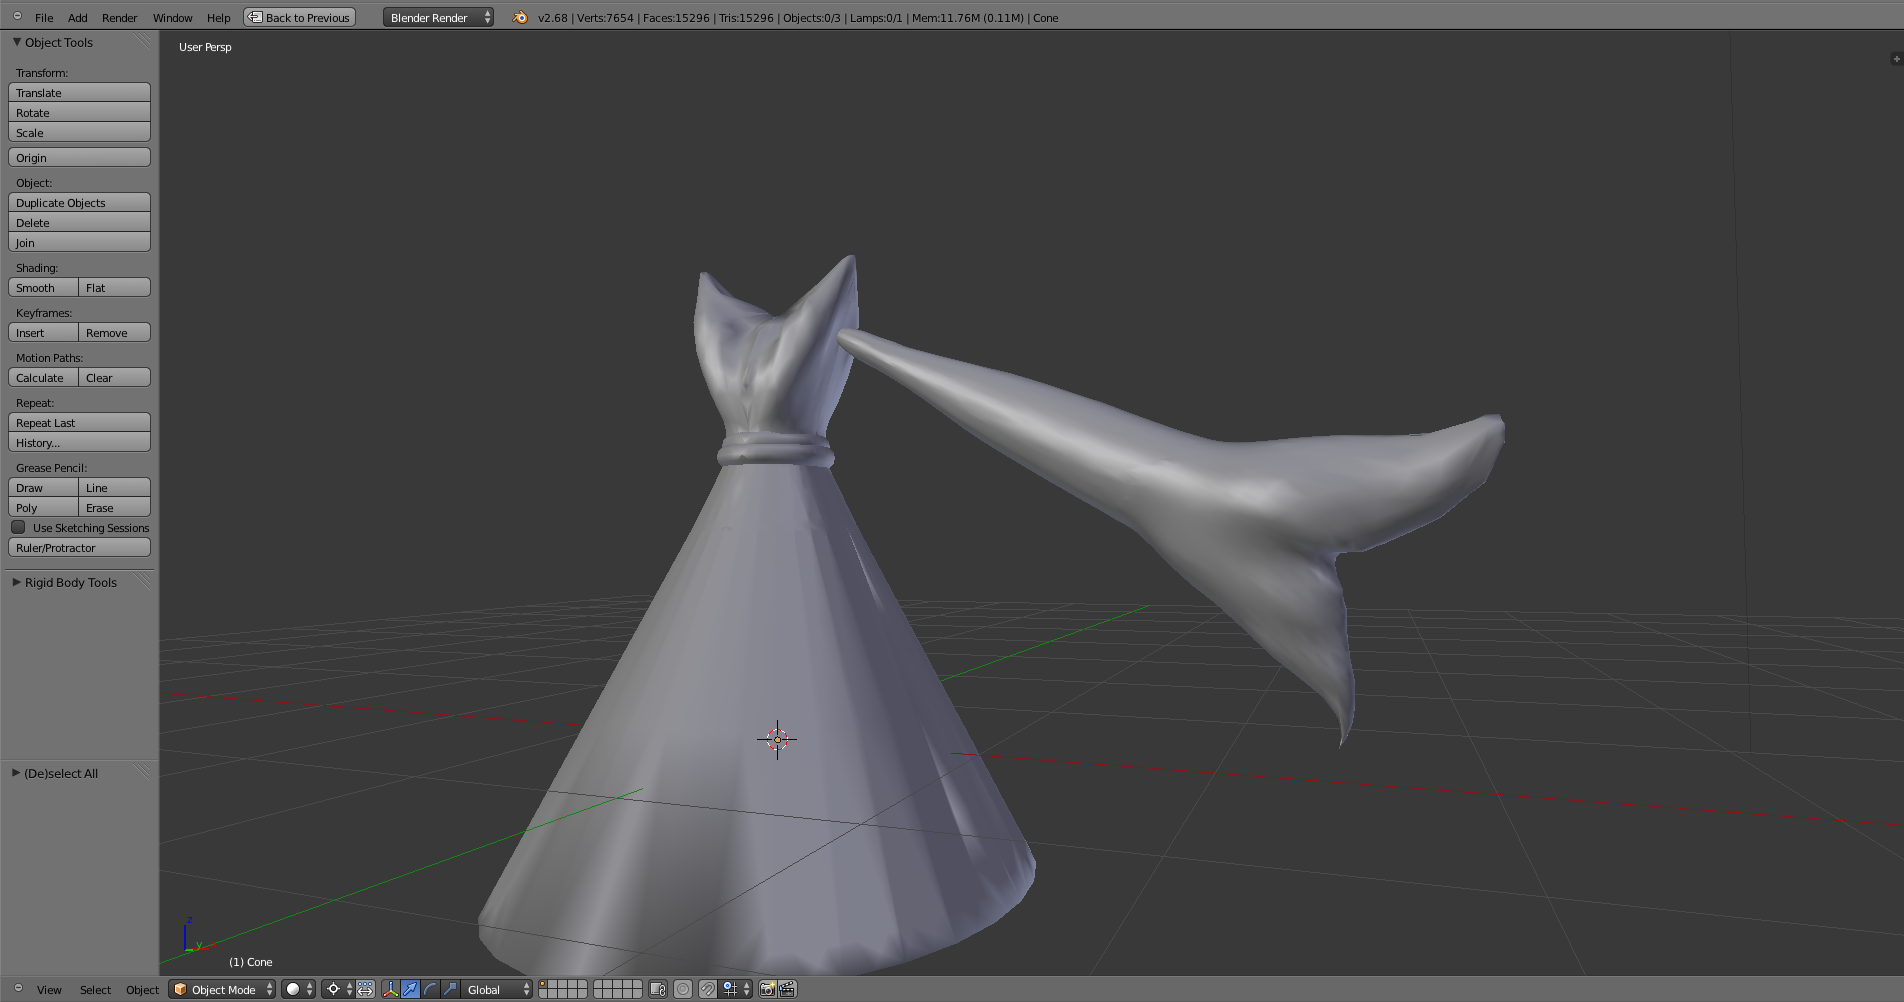Open Object menu in 3D header
The width and height of the screenshot is (1904, 1002).
pos(142,989)
